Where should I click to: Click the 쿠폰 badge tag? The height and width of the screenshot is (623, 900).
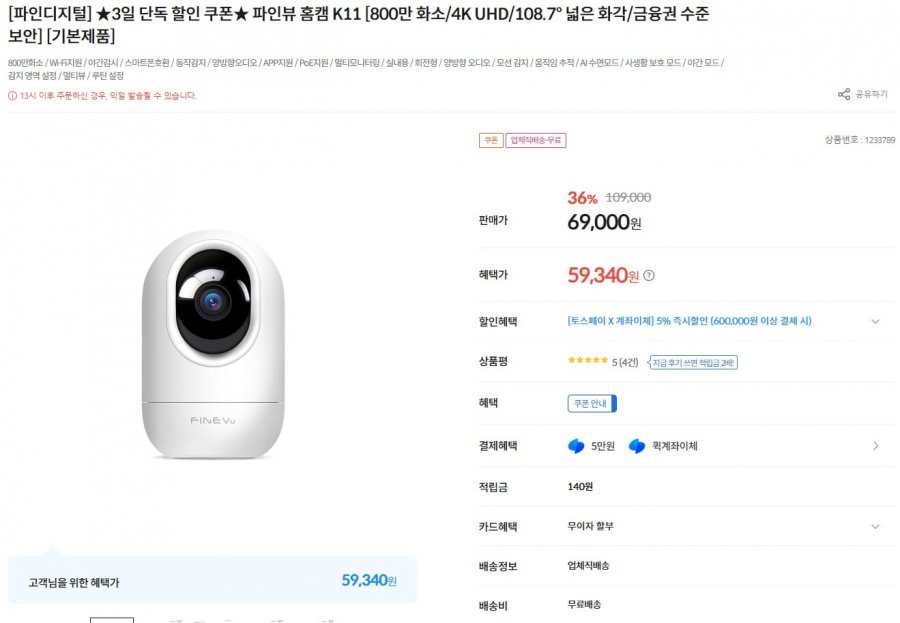tap(490, 141)
